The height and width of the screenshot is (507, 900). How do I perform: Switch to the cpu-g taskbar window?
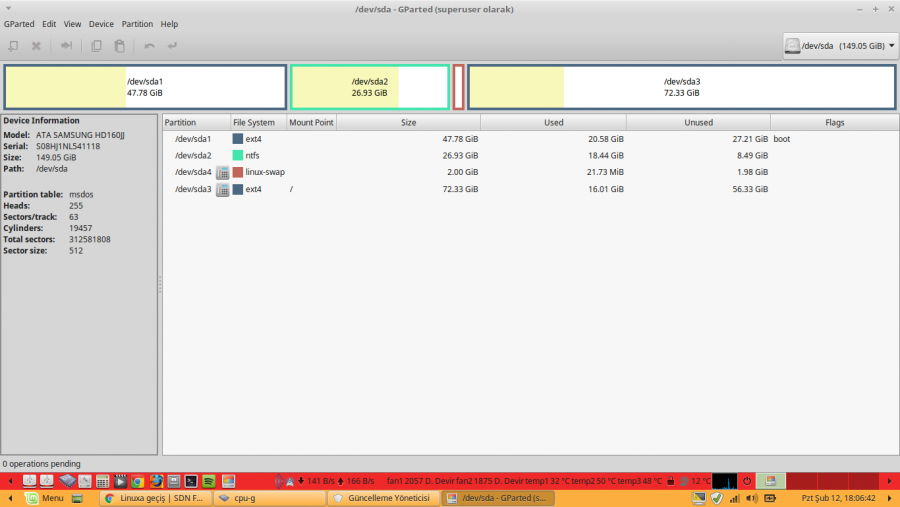pyautogui.click(x=270, y=498)
